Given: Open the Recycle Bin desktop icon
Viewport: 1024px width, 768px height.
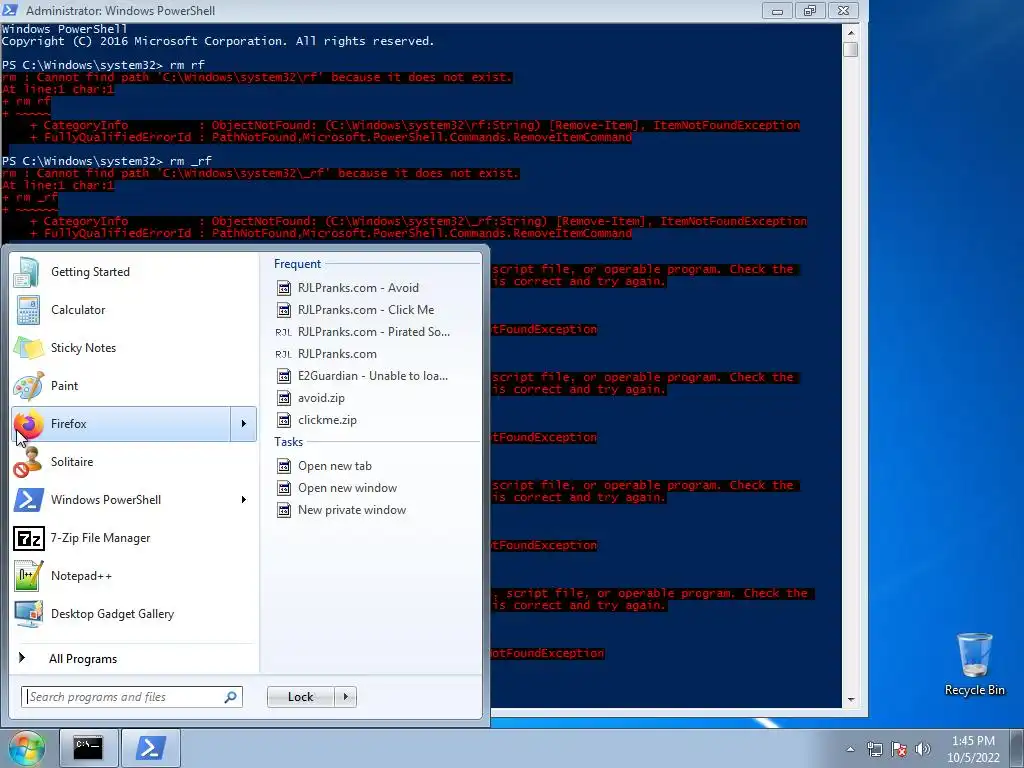Looking at the screenshot, I should click(x=974, y=664).
